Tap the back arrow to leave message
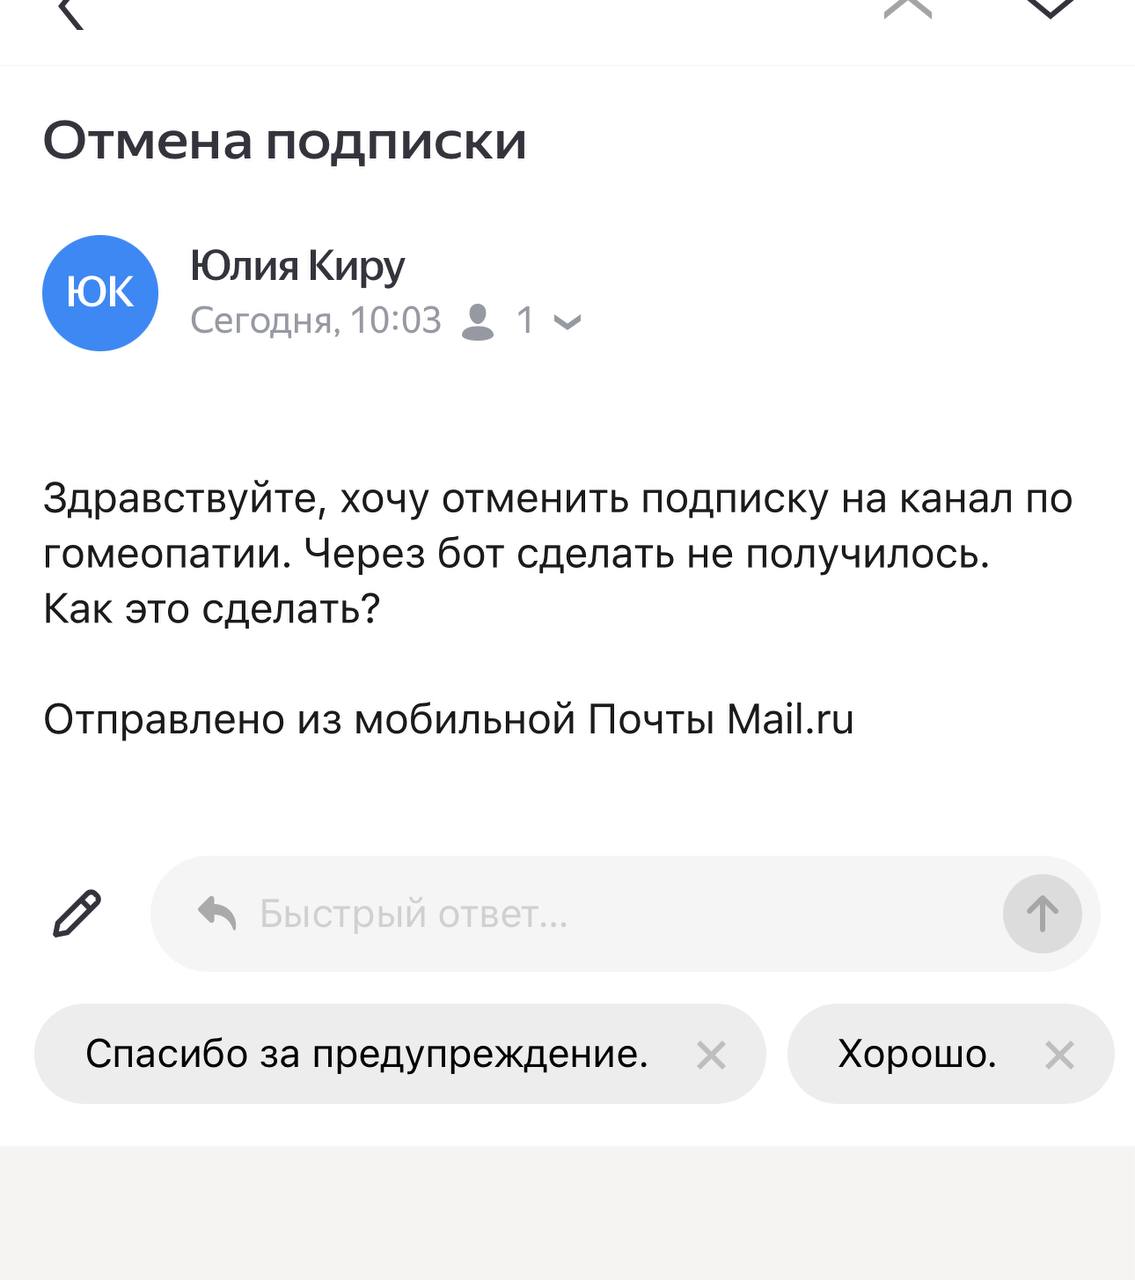The image size is (1135, 1280). (x=70, y=12)
